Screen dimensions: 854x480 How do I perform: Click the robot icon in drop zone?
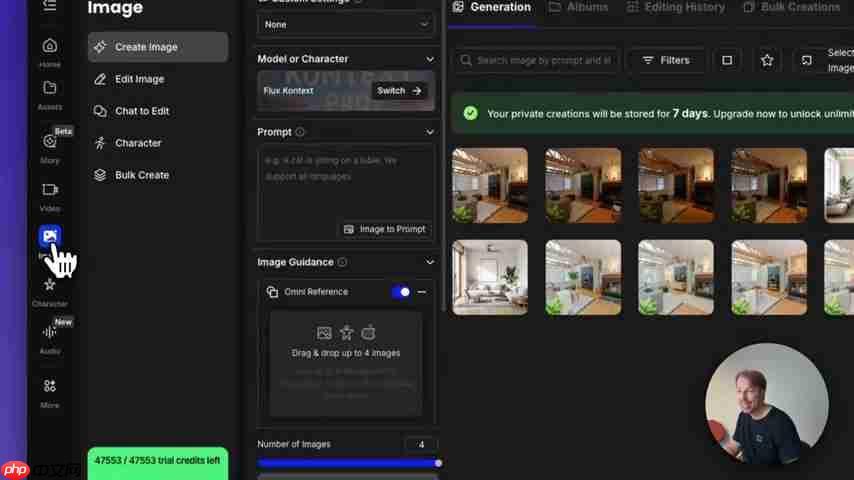tap(369, 332)
